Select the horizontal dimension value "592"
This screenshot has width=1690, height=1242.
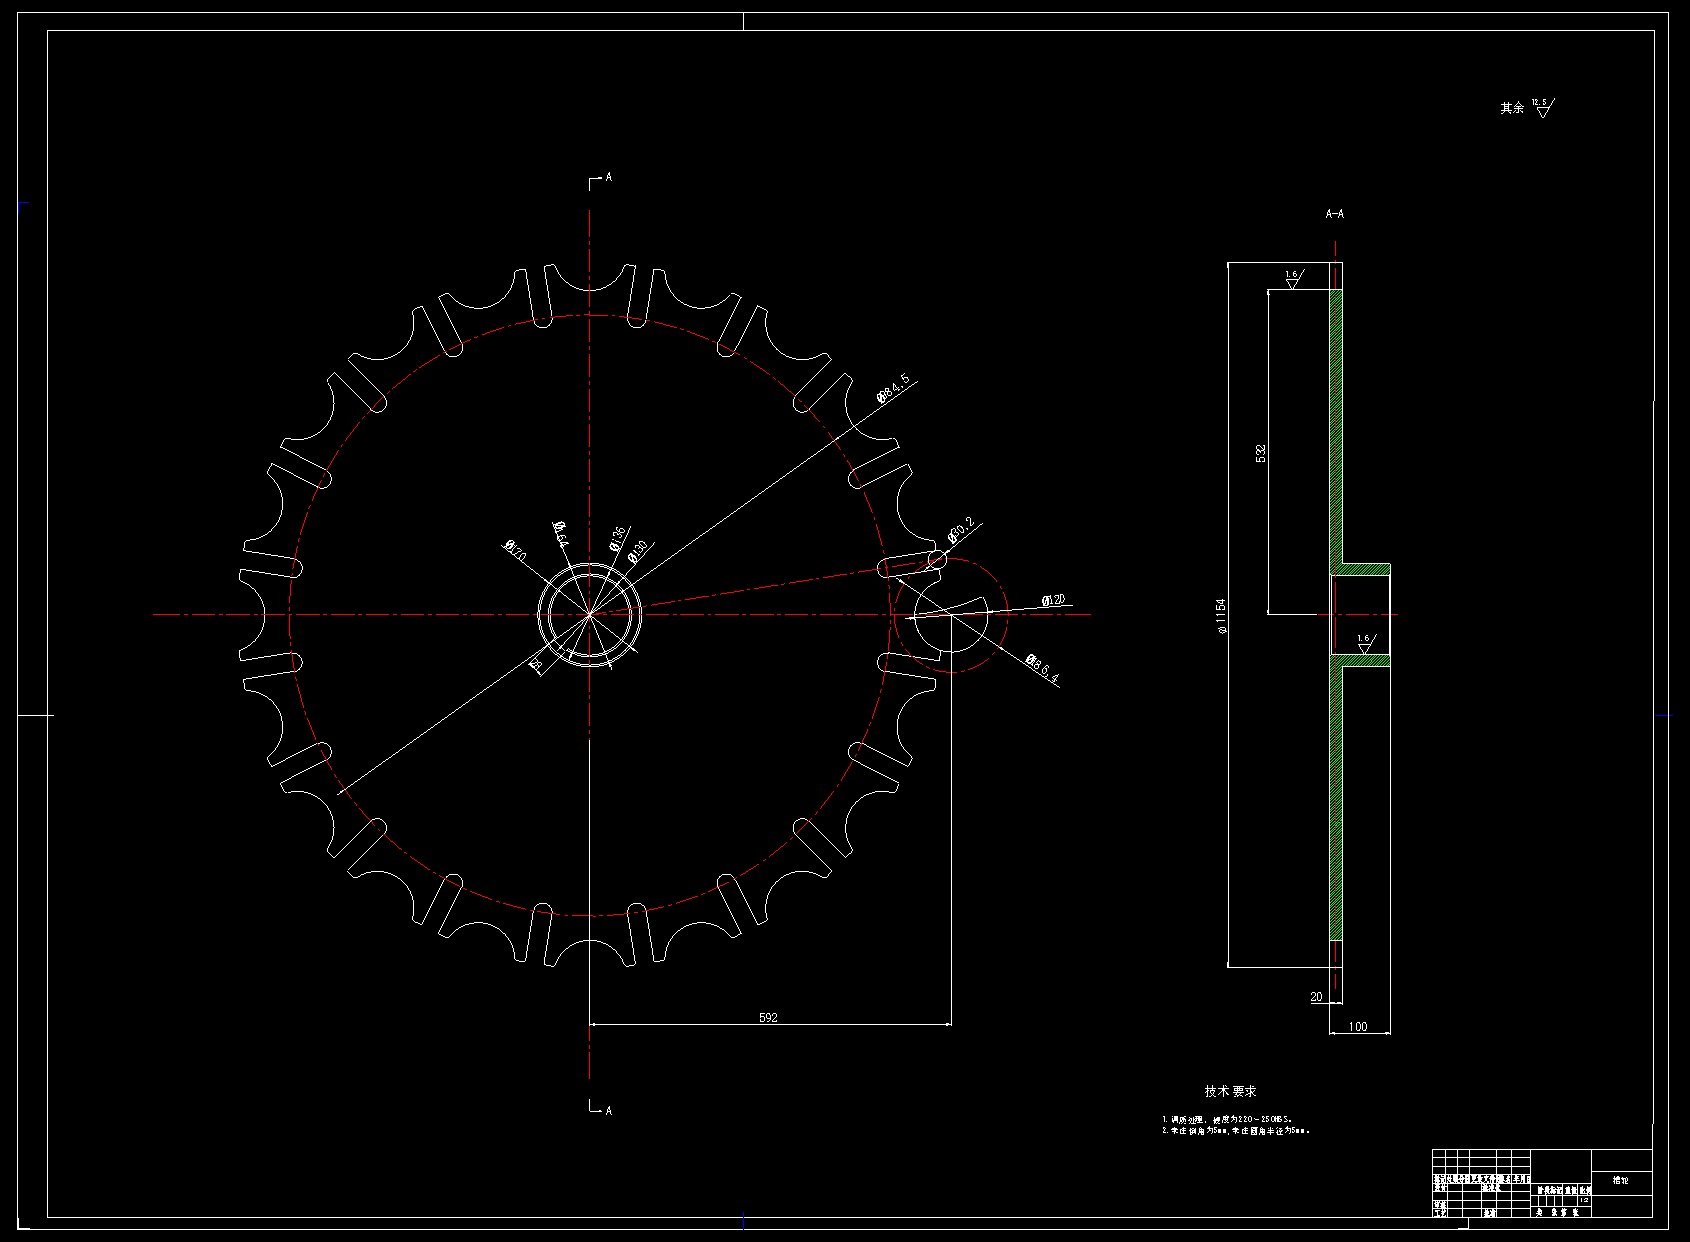tap(768, 1017)
